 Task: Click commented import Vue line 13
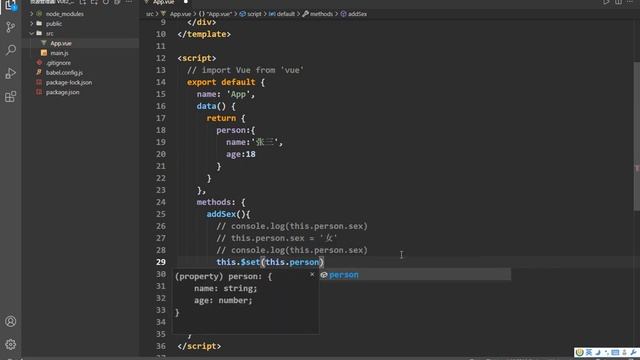click(x=245, y=70)
